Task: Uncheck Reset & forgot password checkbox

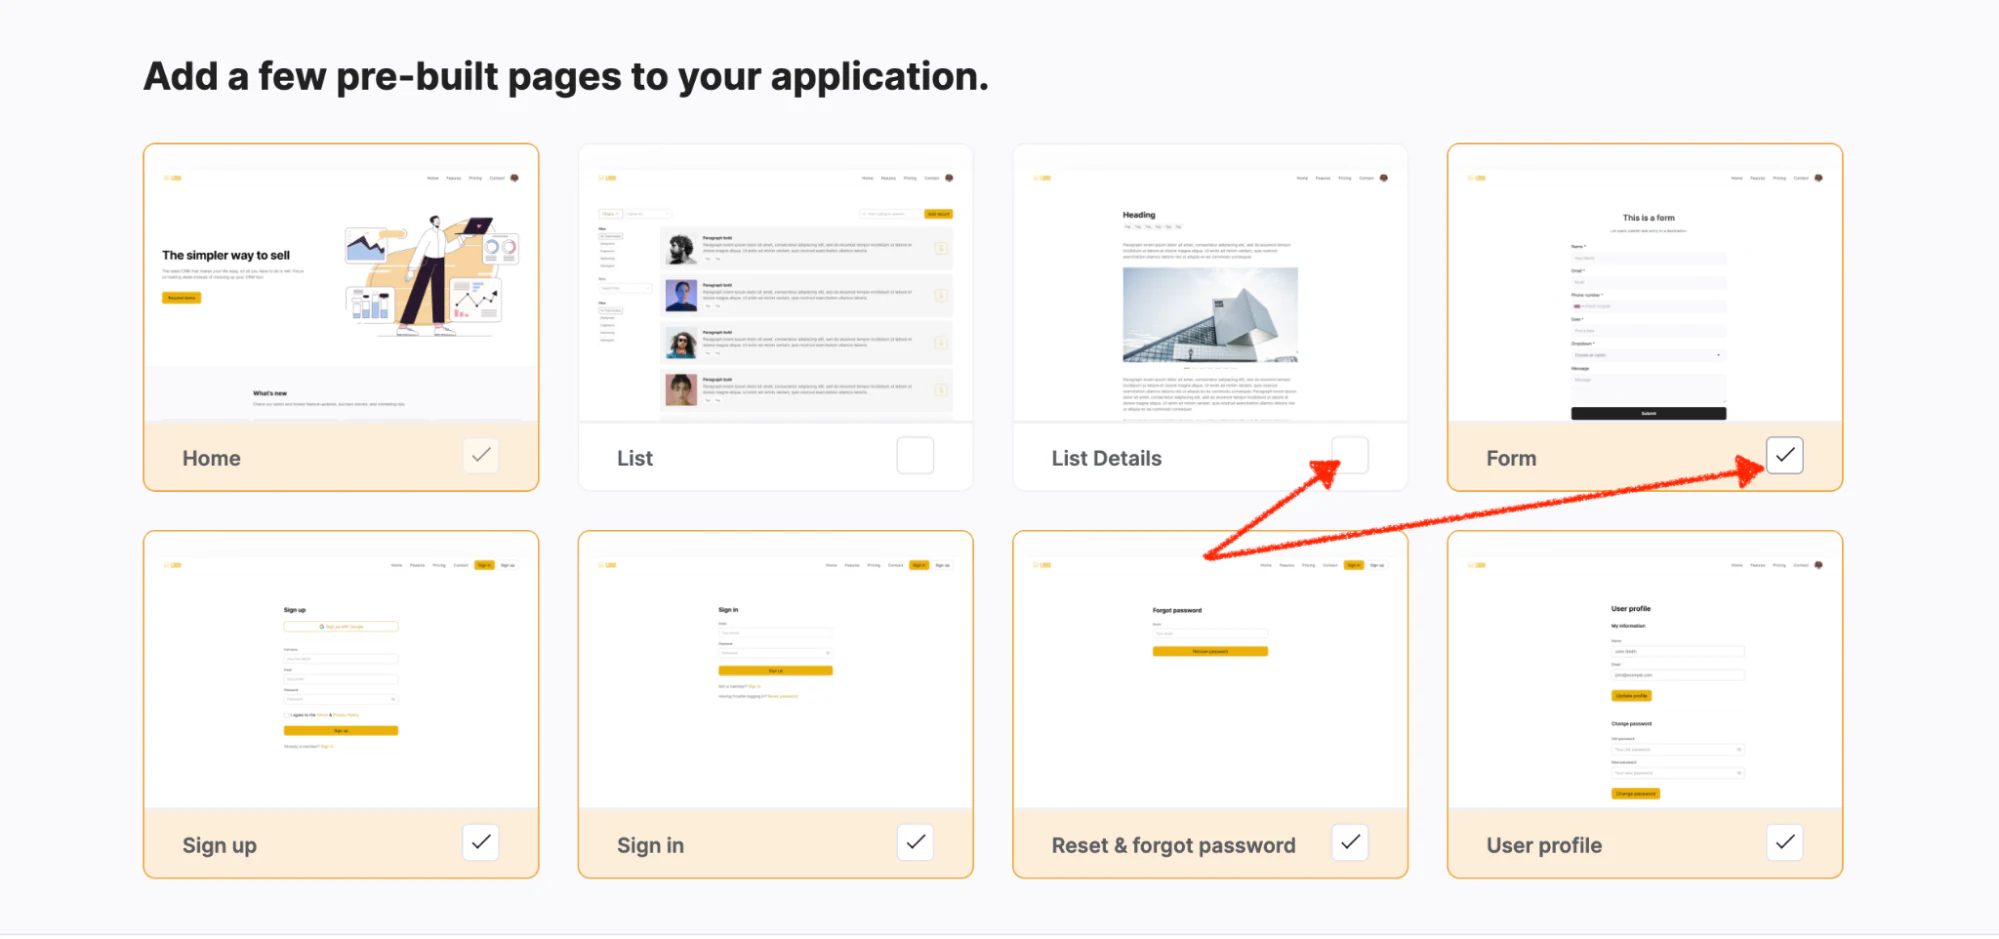Action: (1350, 842)
